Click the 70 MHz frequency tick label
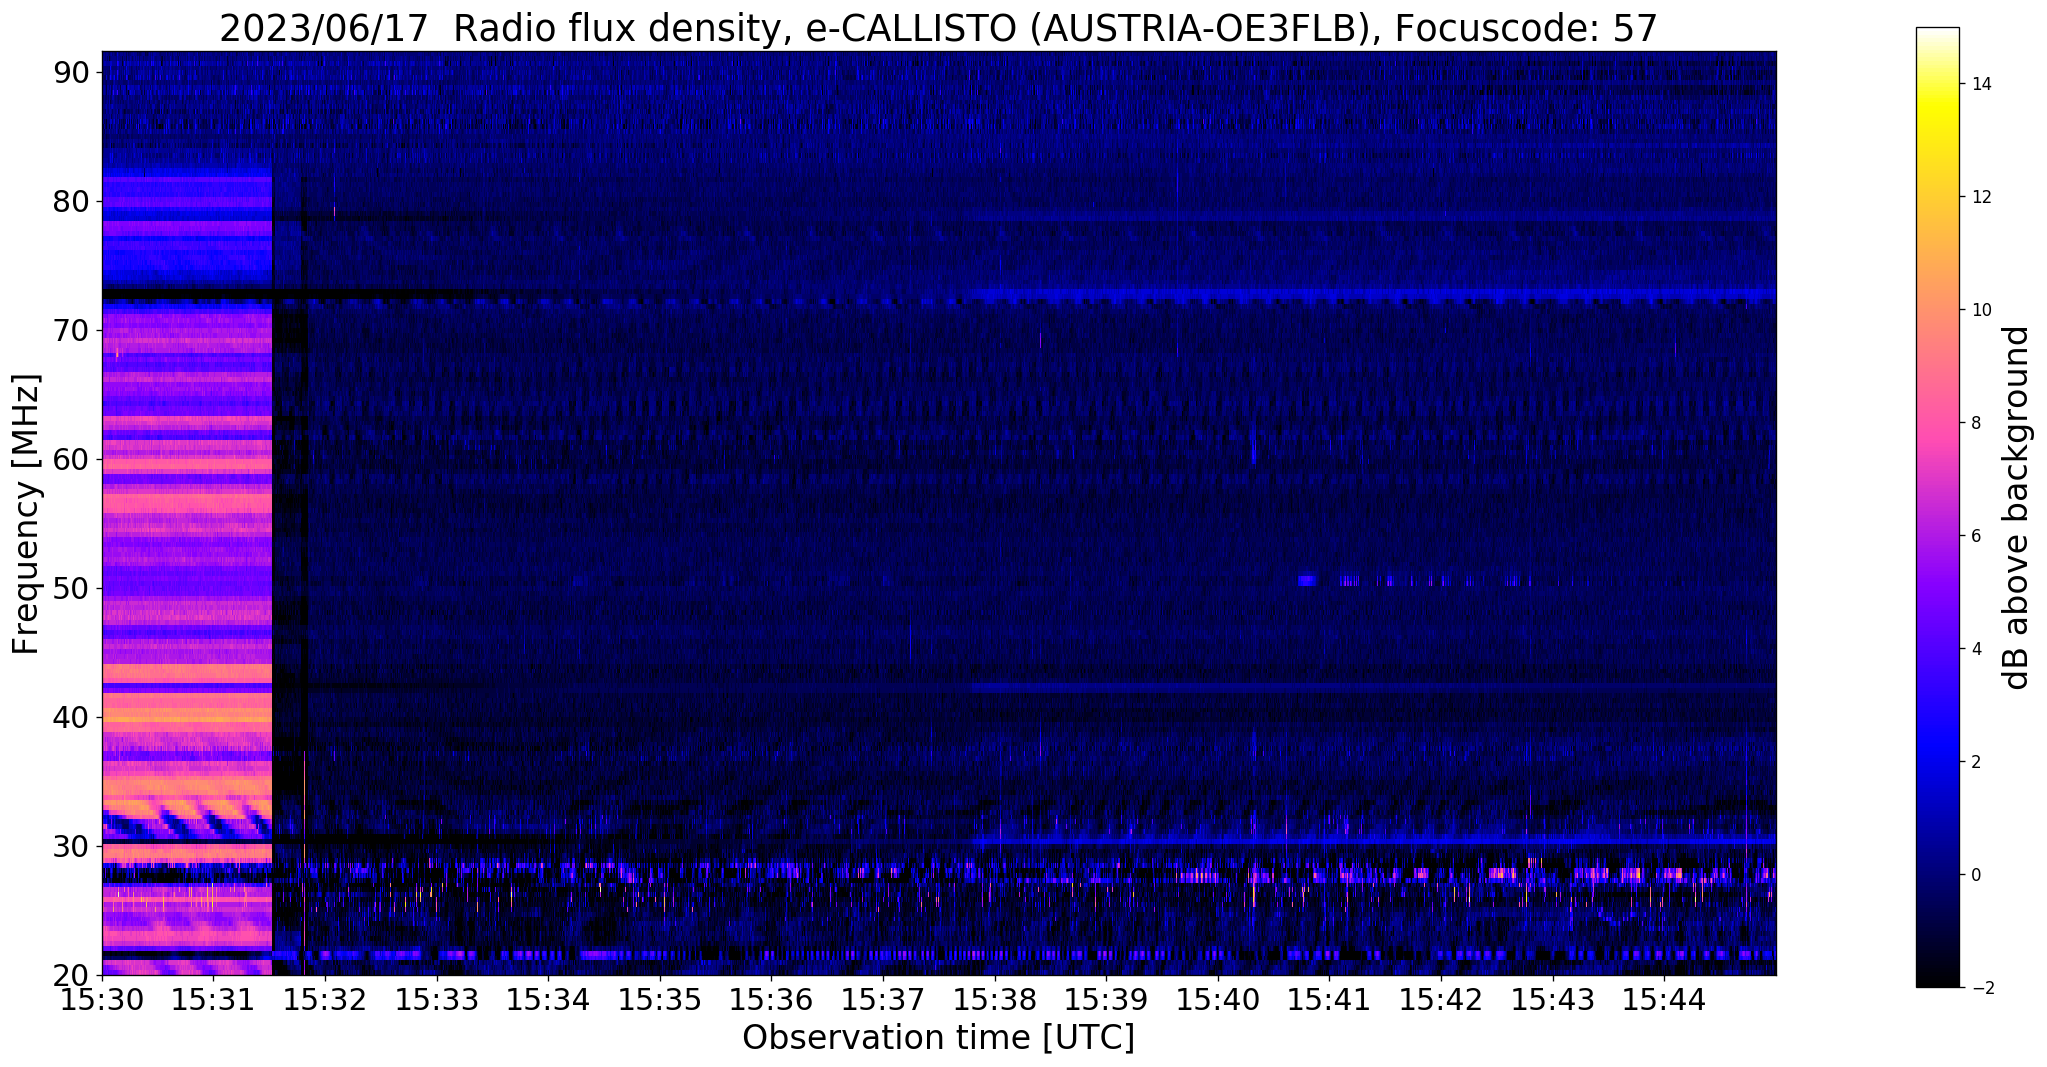The image size is (2047, 1067). [x=72, y=330]
